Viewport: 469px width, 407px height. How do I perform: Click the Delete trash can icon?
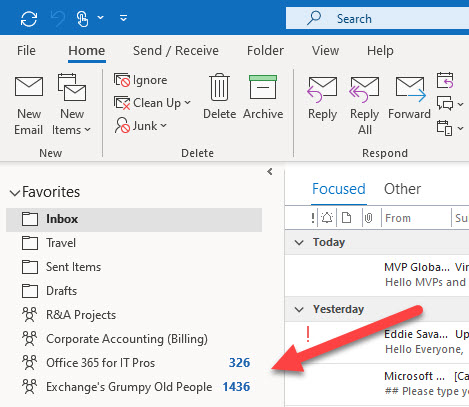tap(219, 87)
